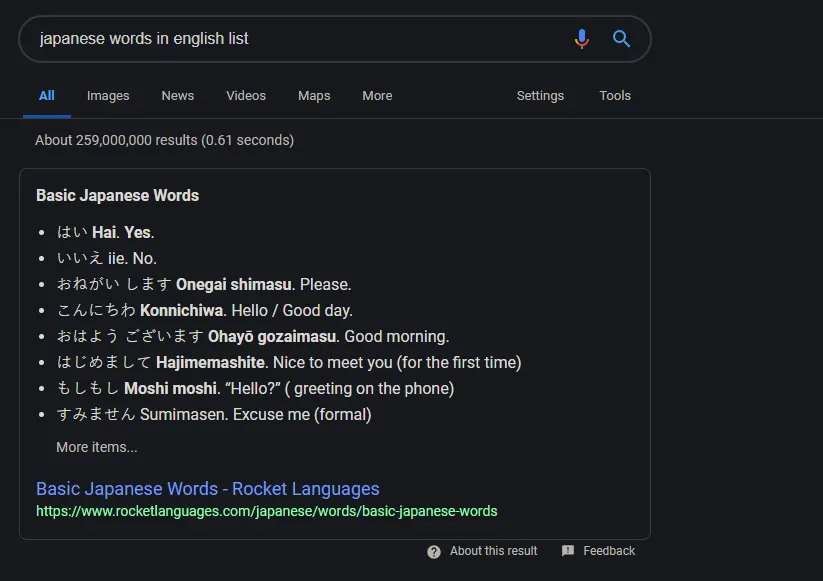Click the rocketlanguages.com green URL

point(266,511)
